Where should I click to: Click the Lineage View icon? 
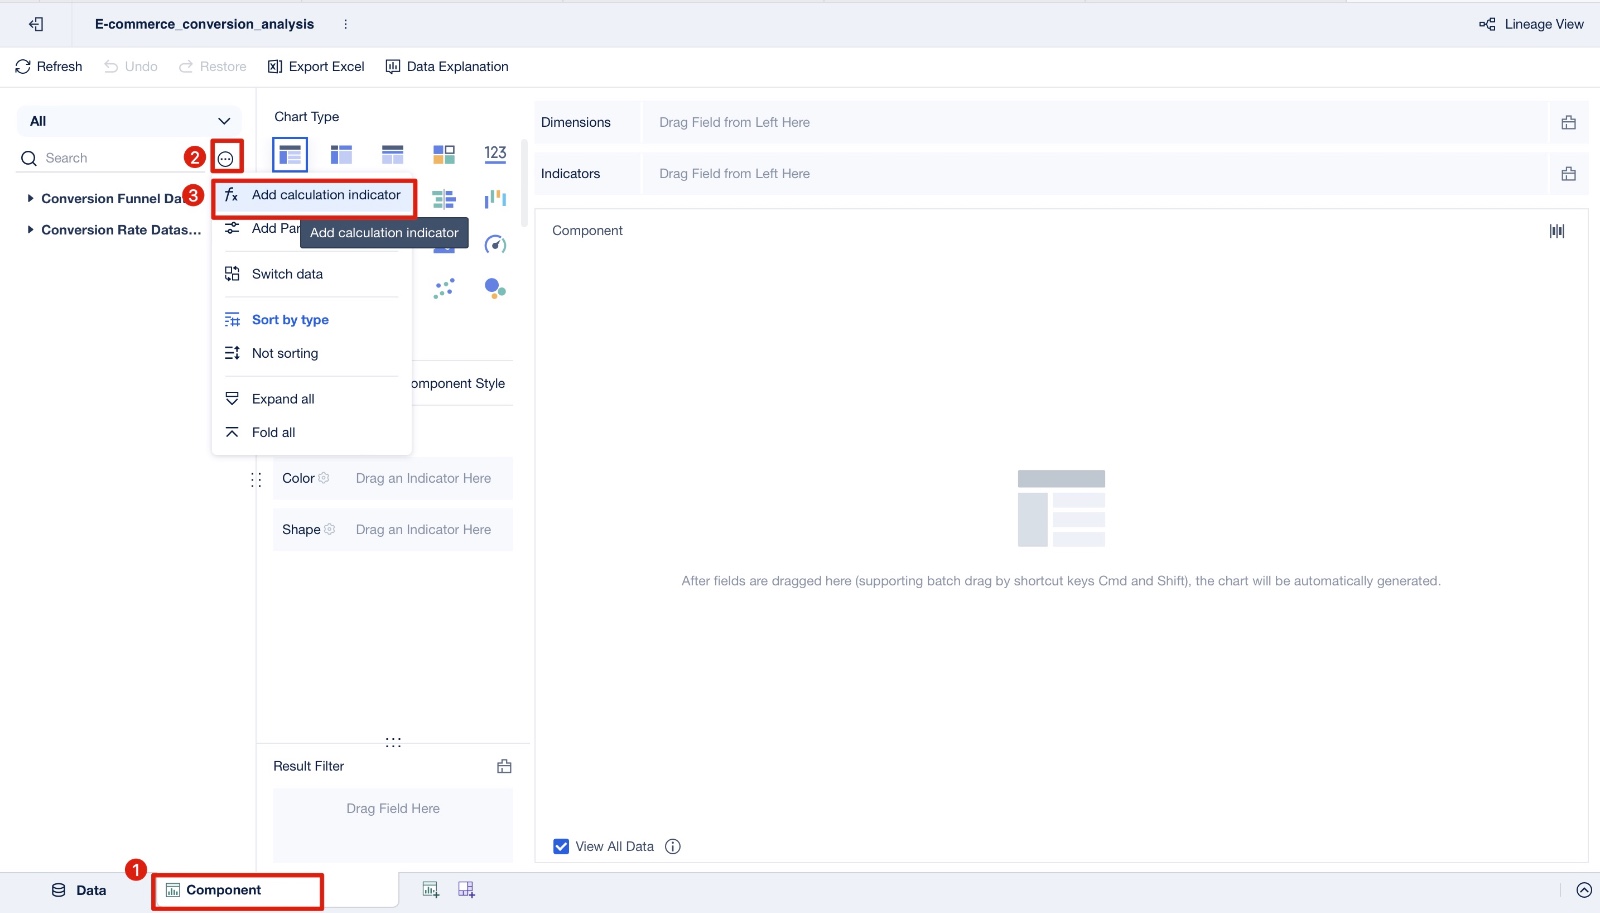(1487, 24)
